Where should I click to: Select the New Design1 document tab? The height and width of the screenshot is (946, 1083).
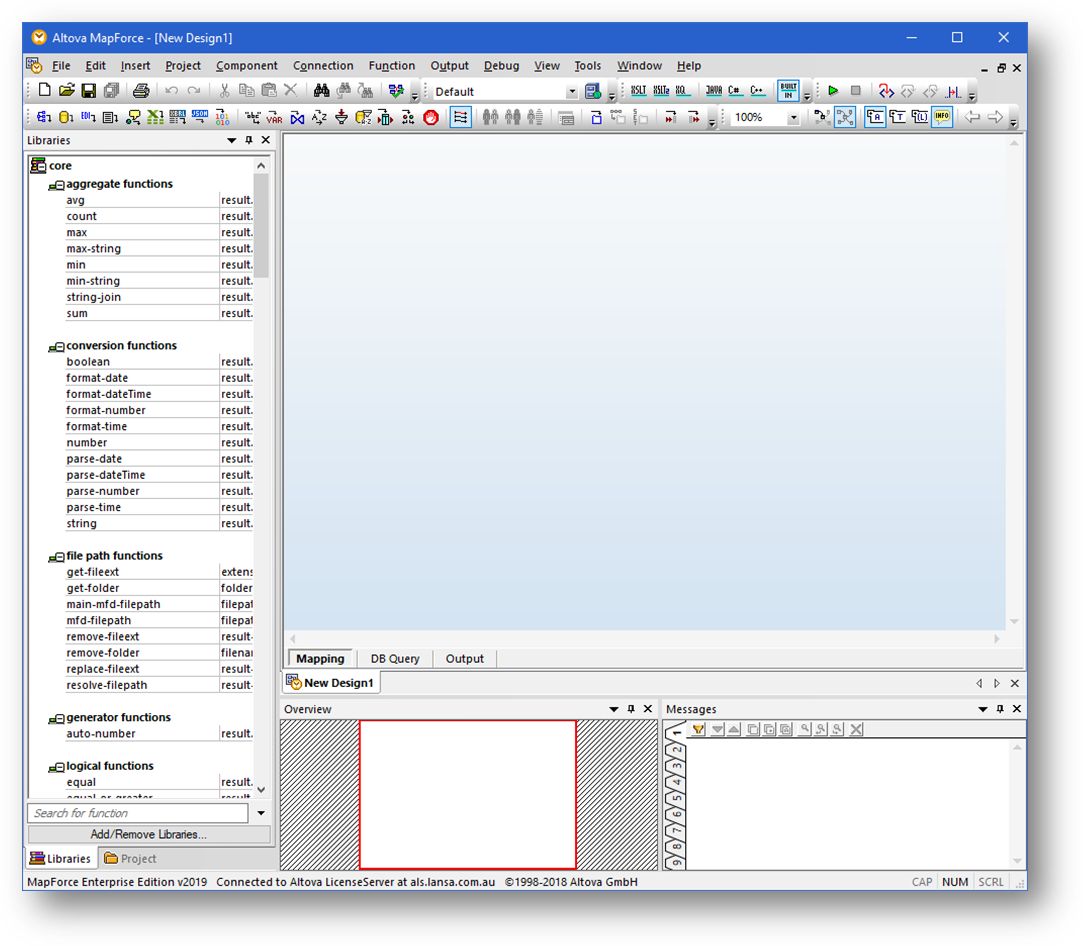(331, 683)
